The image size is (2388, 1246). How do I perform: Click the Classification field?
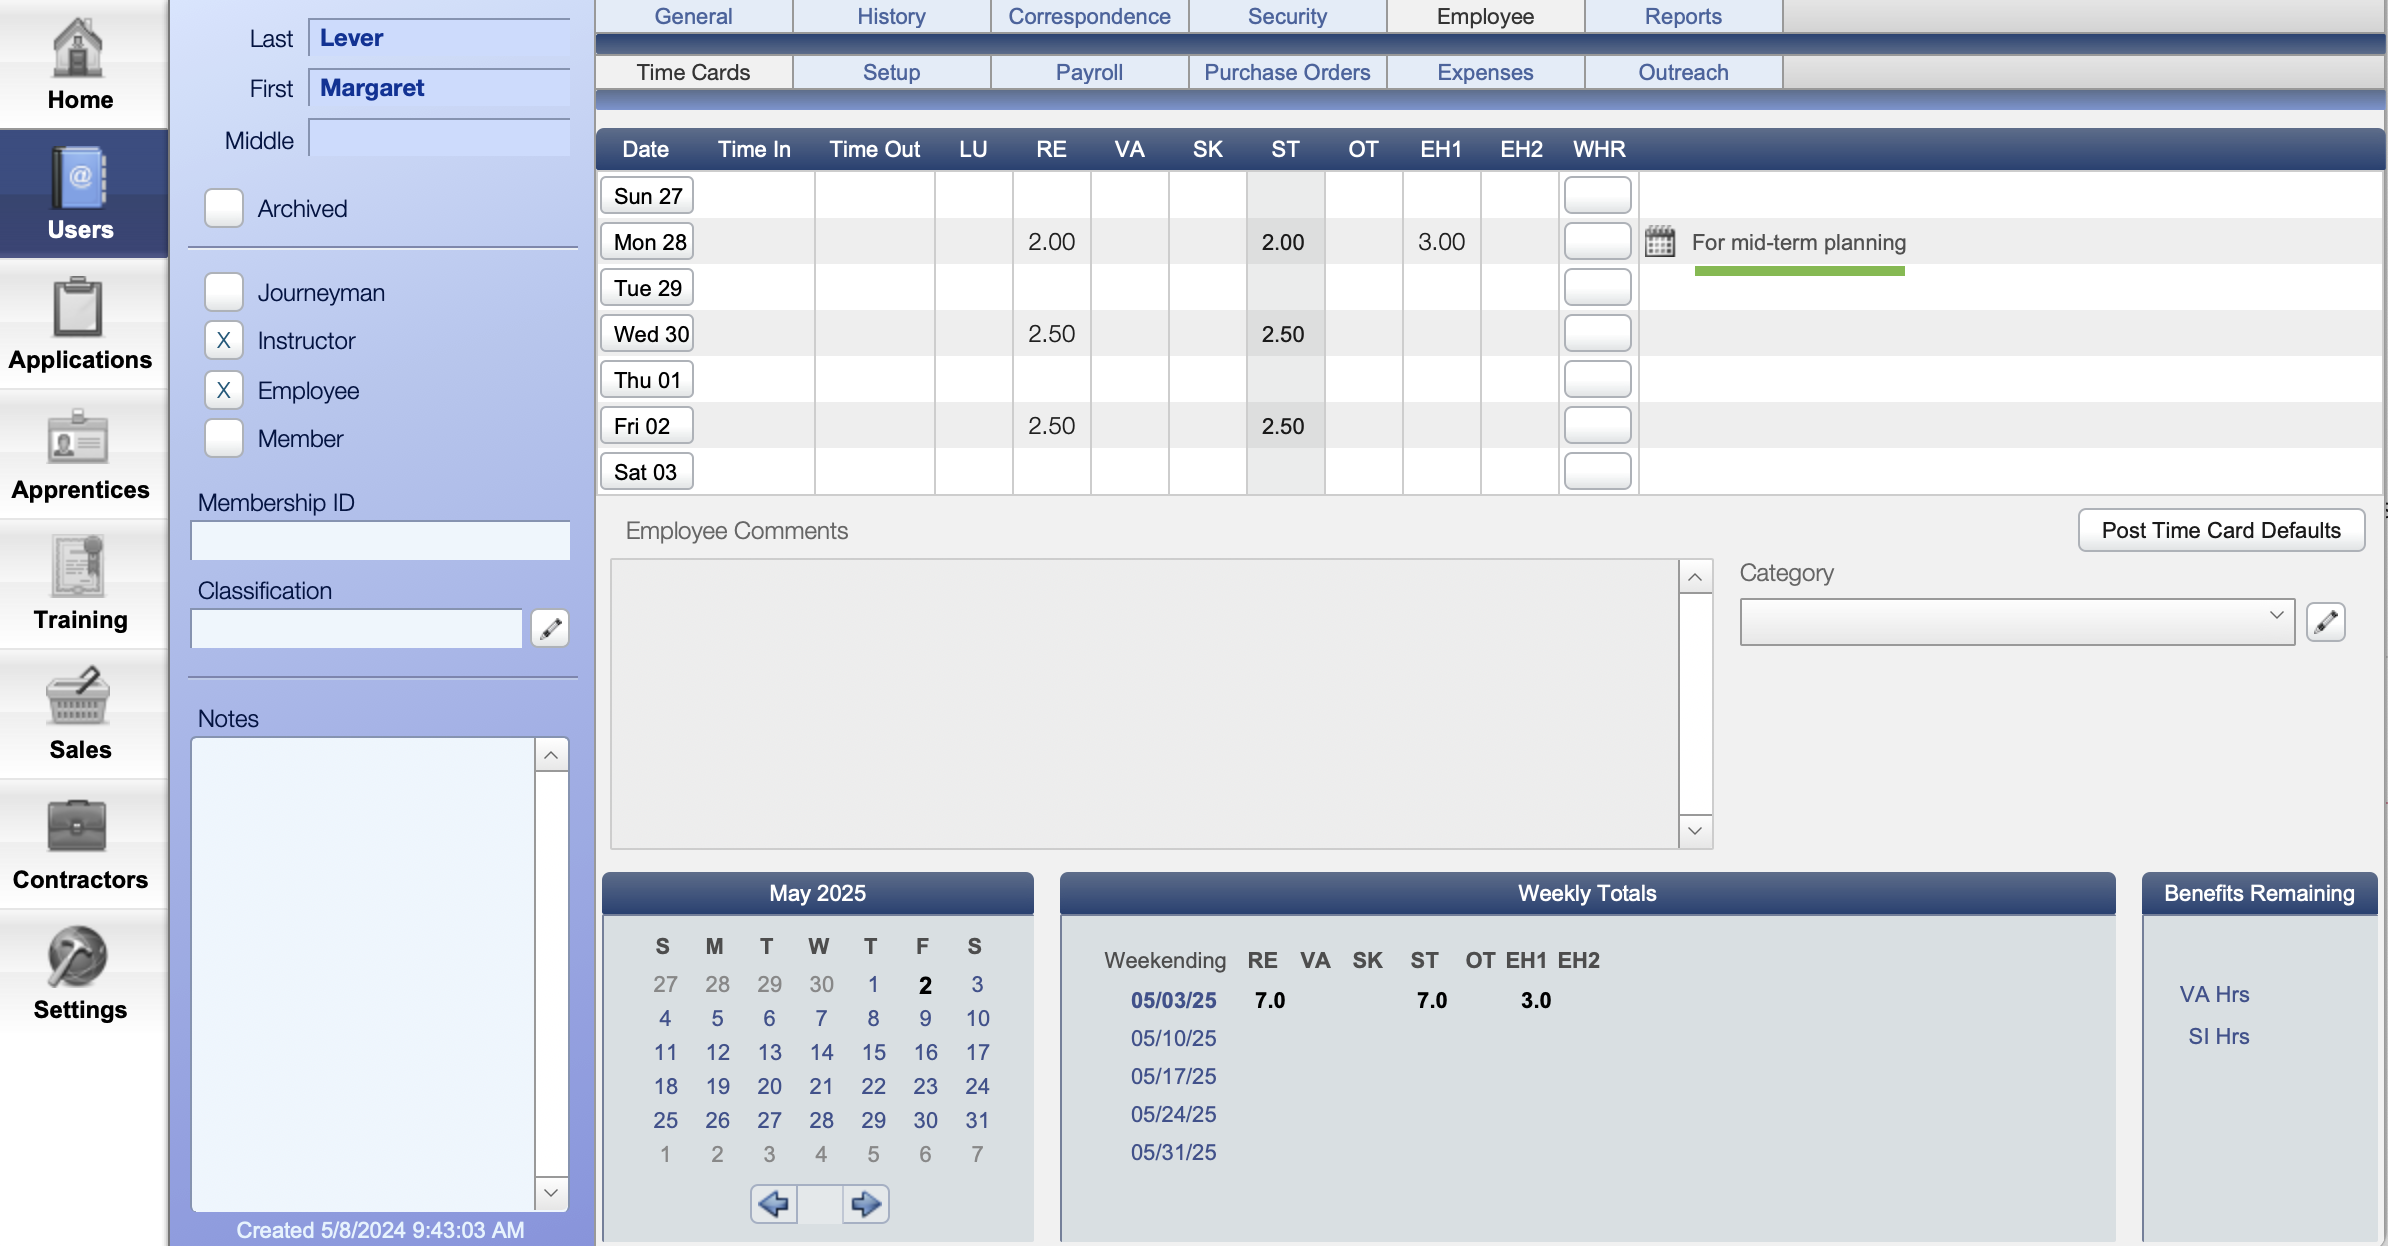357,628
